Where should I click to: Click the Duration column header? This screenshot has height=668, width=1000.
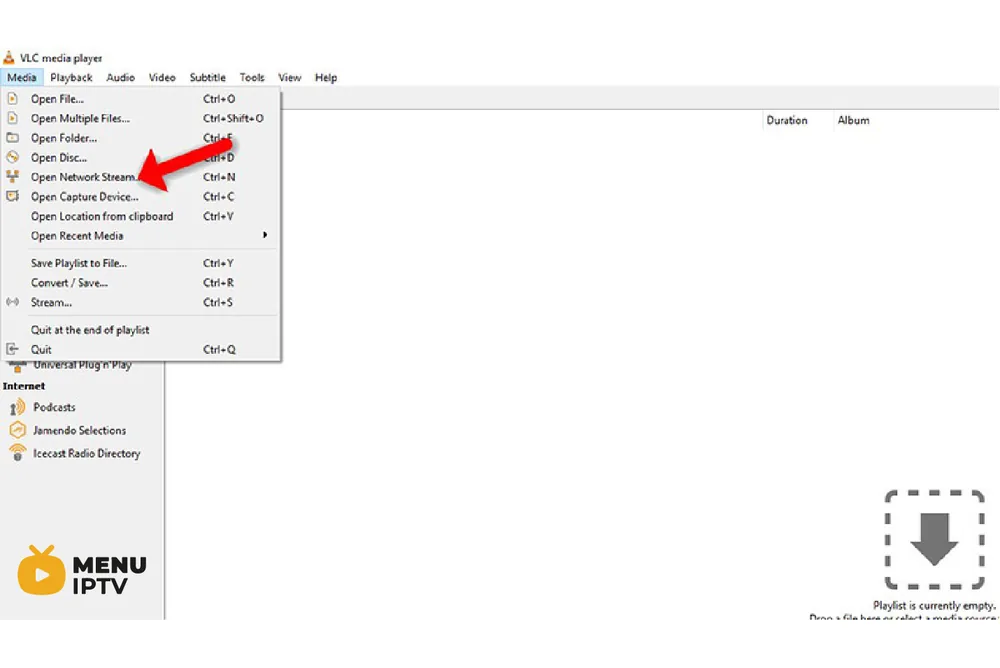point(787,120)
